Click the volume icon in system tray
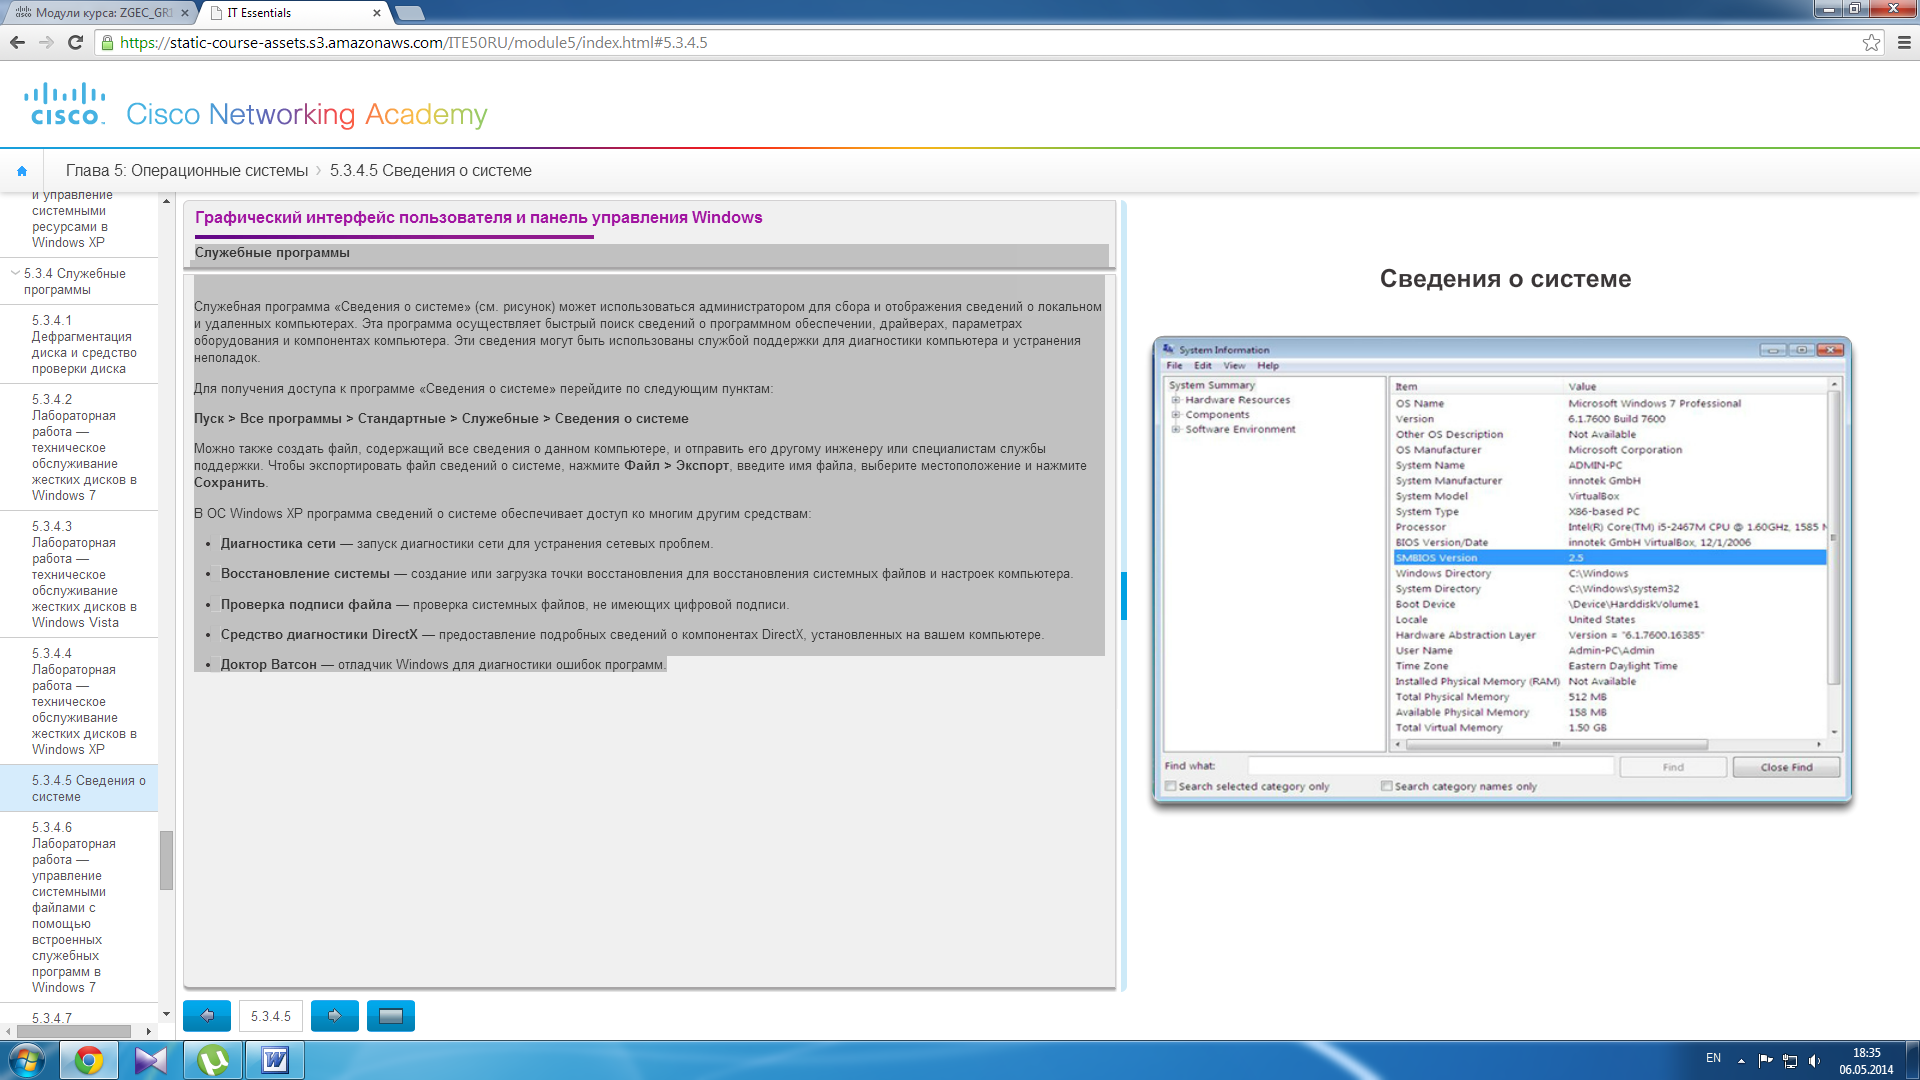1920x1080 pixels. click(1815, 1060)
